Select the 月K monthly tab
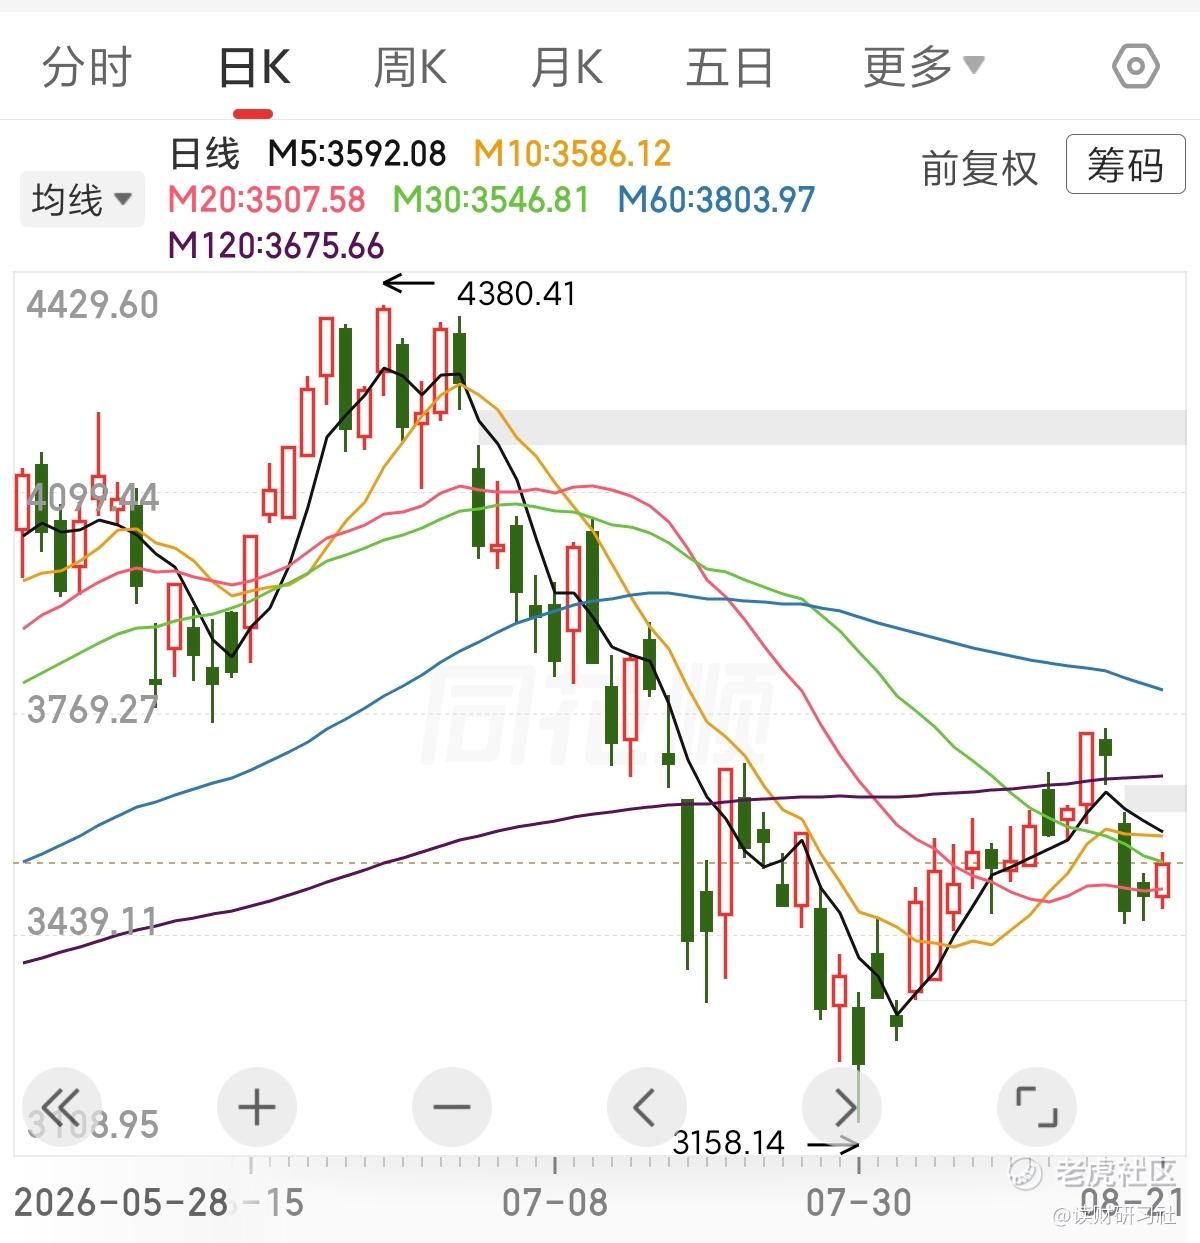1200x1243 pixels. point(567,67)
